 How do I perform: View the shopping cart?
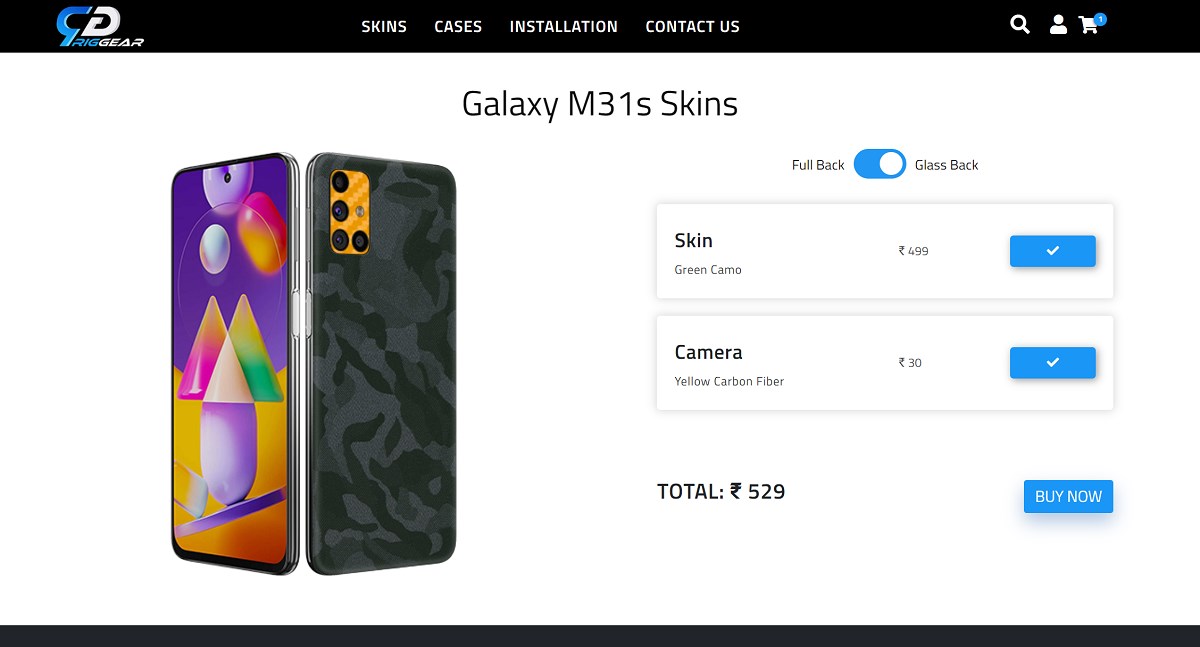tap(1088, 26)
